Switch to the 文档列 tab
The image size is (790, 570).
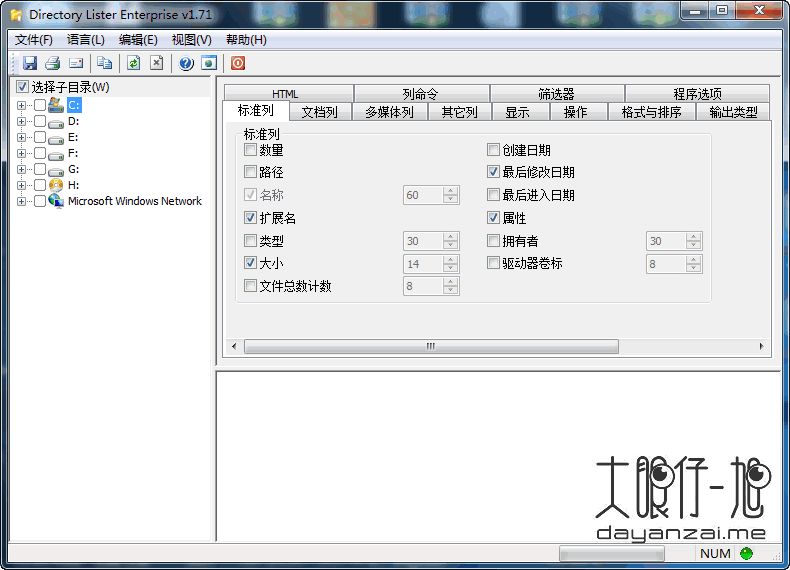point(320,112)
